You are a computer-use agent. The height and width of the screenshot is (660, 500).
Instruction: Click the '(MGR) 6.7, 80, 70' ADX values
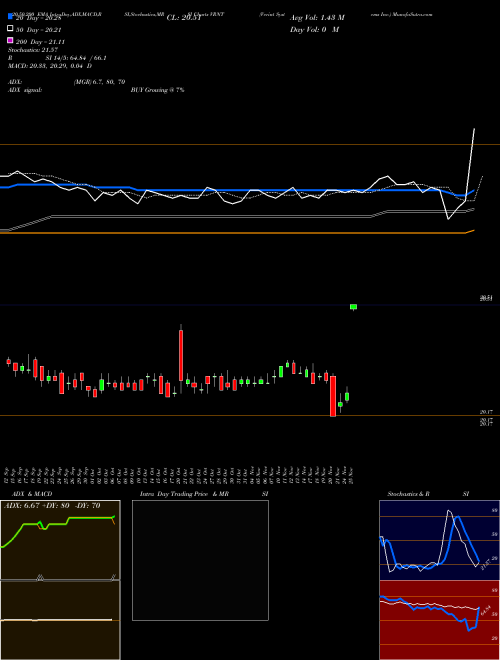pyautogui.click(x=99, y=82)
